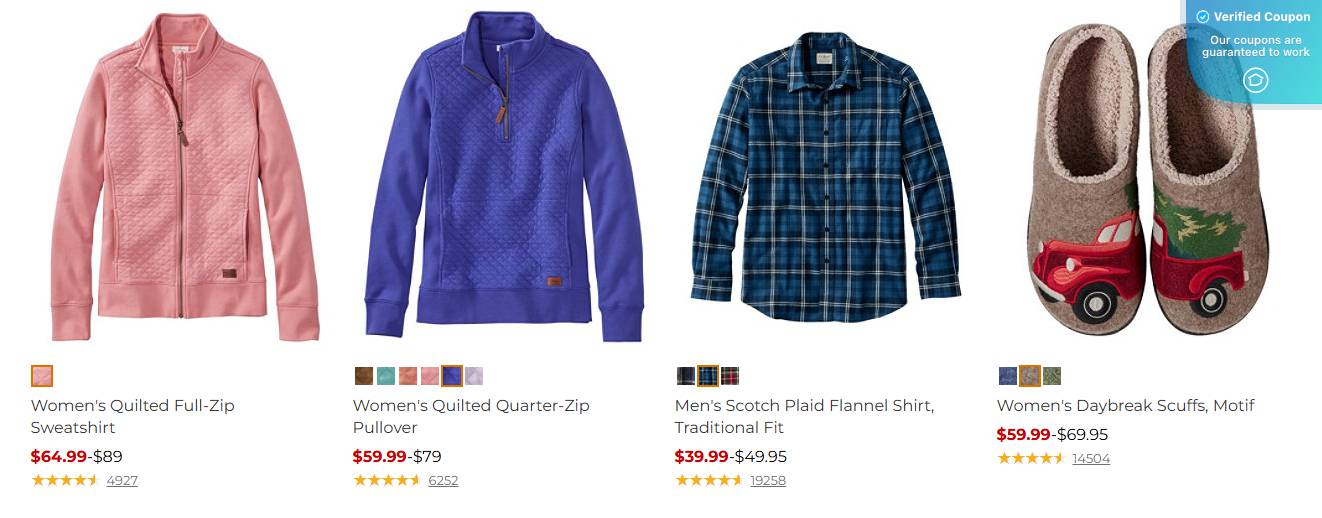The image size is (1322, 518).
Task: Choose the lavender swatch for Quarter-Zip Pullover
Action: [x=474, y=376]
